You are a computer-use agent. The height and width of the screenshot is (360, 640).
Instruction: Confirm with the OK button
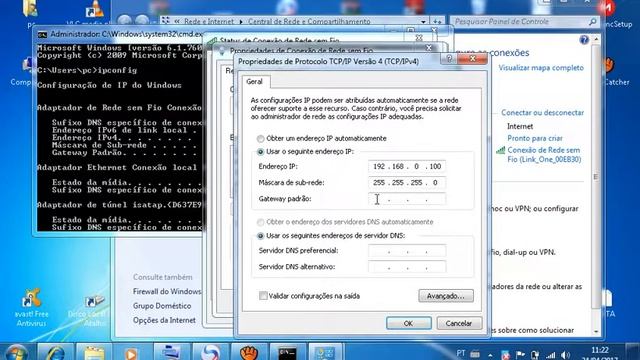[x=409, y=323]
